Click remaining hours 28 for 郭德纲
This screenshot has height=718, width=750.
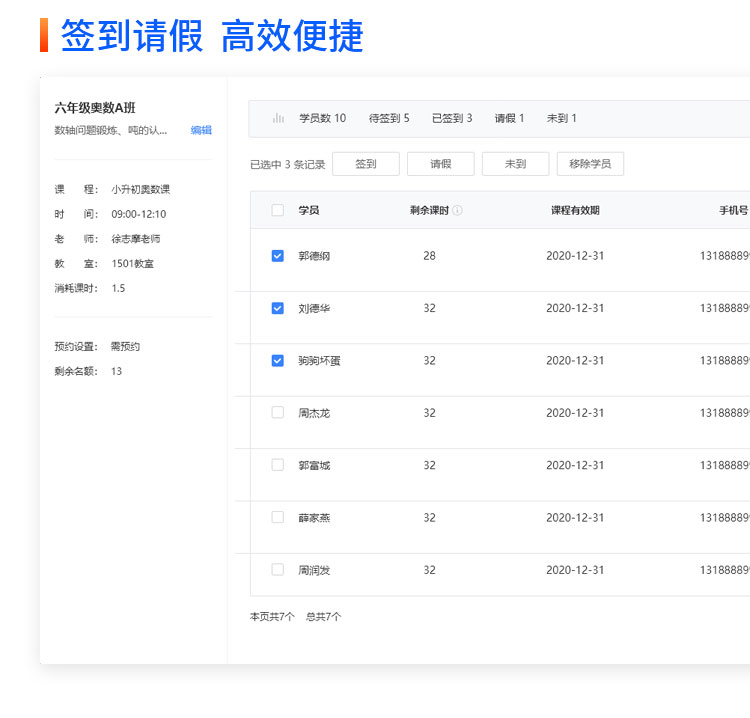point(430,256)
